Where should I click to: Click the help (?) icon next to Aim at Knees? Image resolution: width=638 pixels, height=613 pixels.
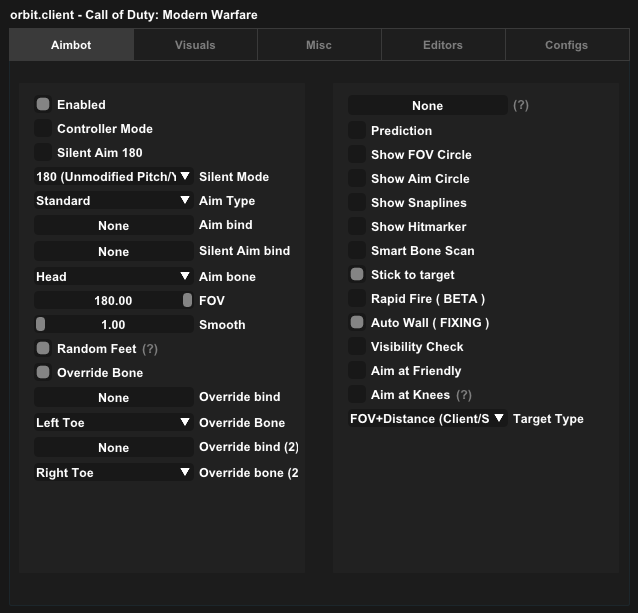(x=464, y=395)
